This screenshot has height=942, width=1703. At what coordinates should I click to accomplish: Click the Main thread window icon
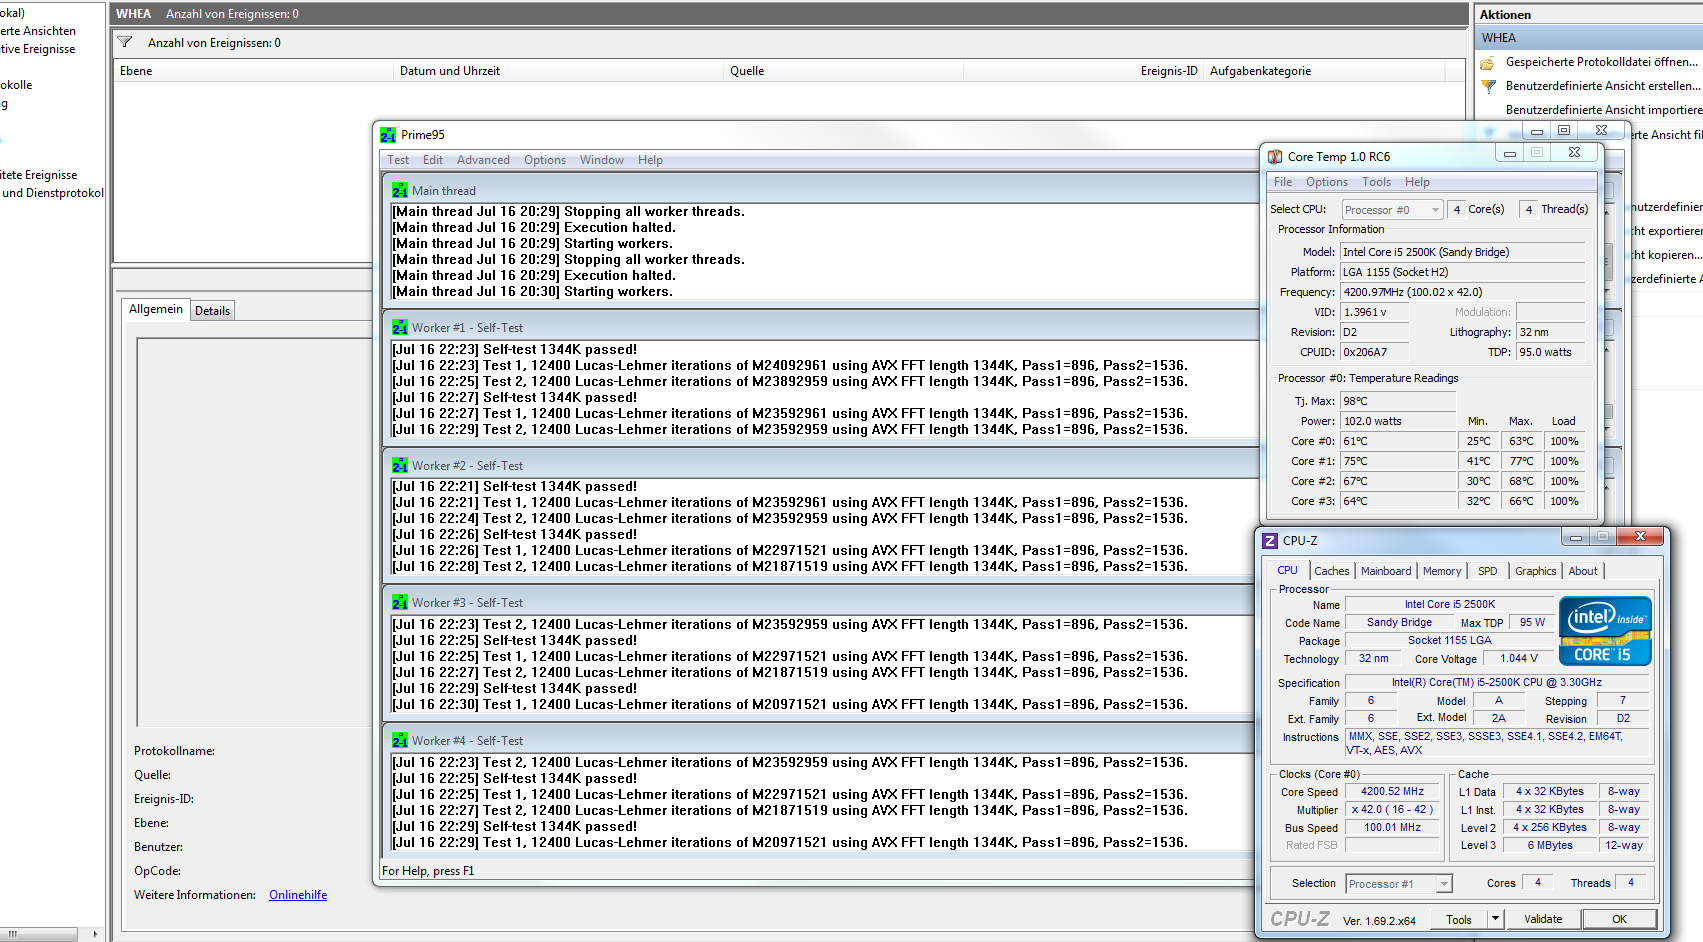(x=400, y=190)
